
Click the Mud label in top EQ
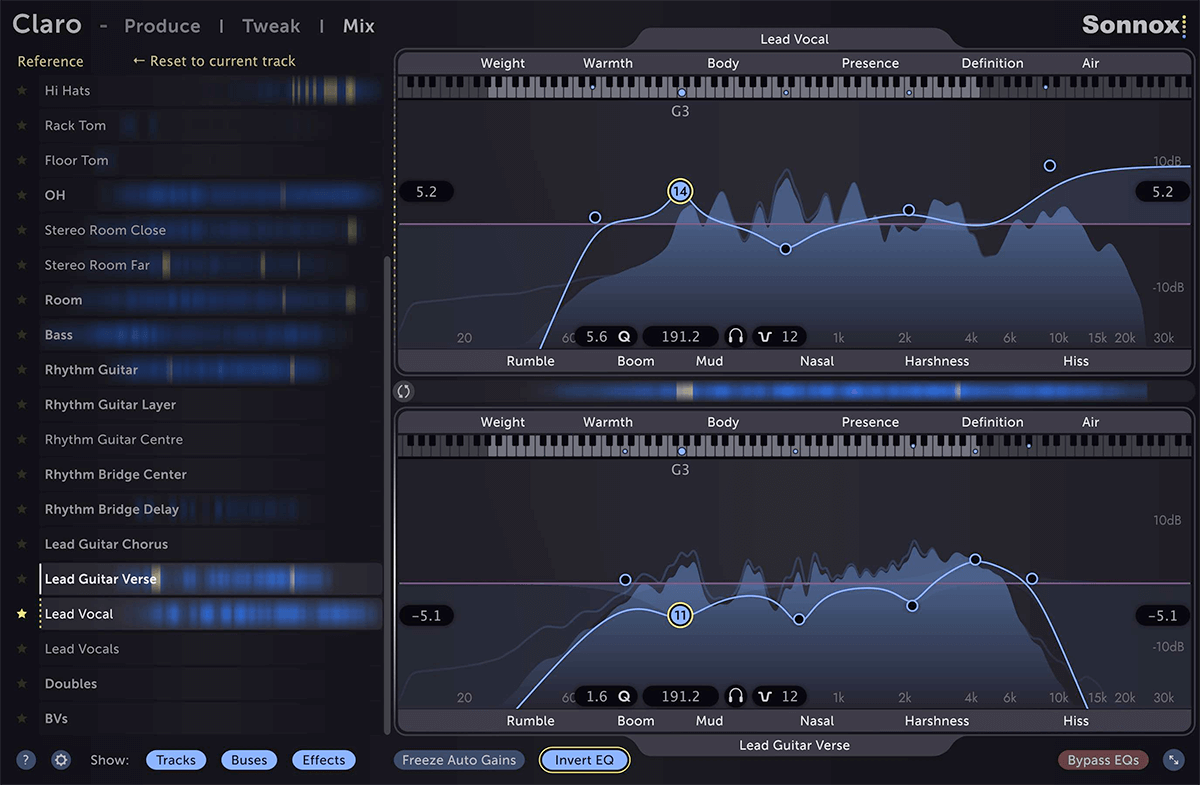pyautogui.click(x=709, y=361)
